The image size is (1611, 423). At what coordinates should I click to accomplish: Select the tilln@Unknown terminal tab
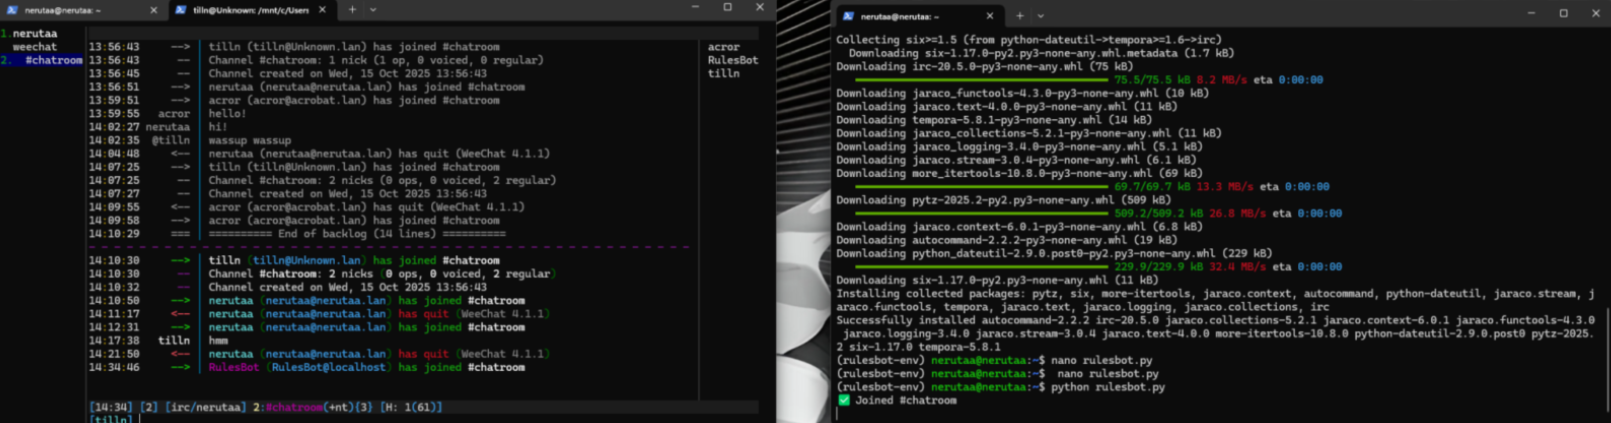pyautogui.click(x=250, y=10)
